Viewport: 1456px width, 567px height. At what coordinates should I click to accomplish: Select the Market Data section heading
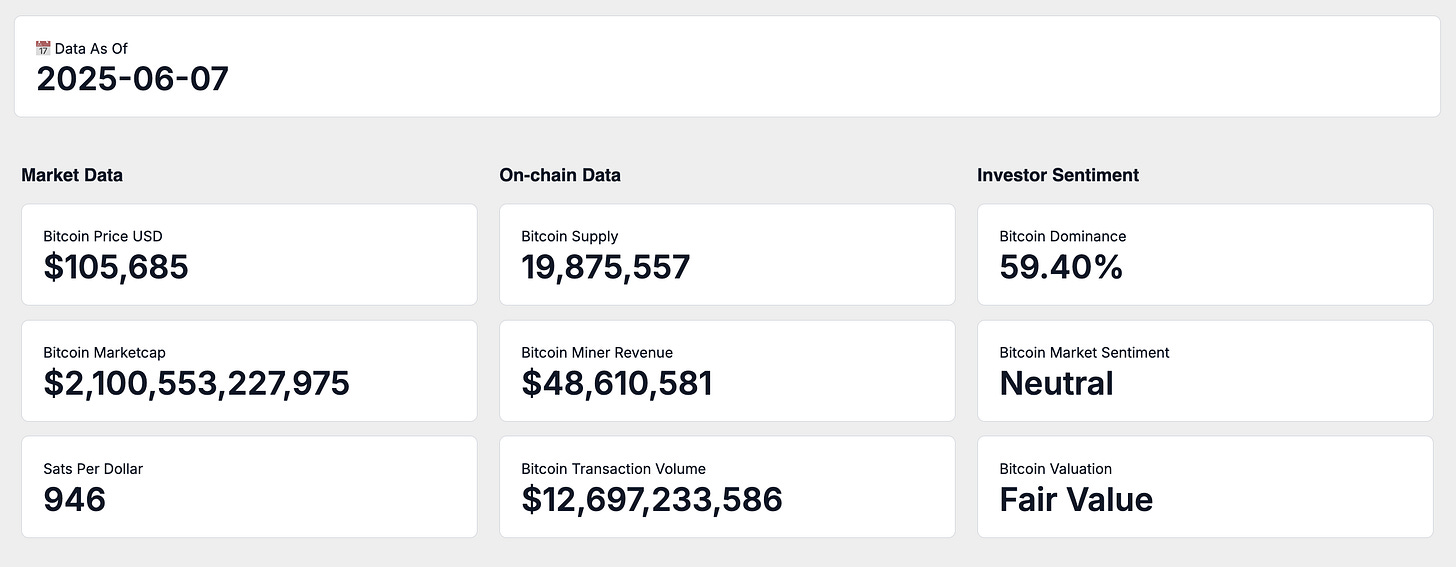pyautogui.click(x=72, y=175)
